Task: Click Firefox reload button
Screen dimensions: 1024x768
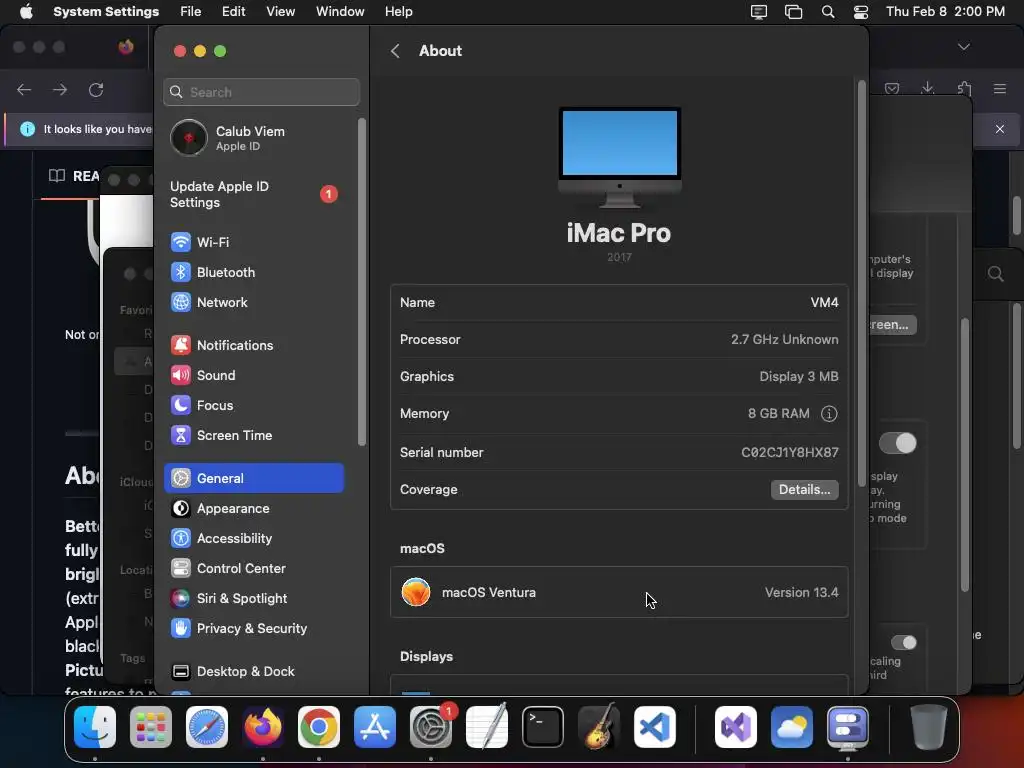Action: (96, 89)
